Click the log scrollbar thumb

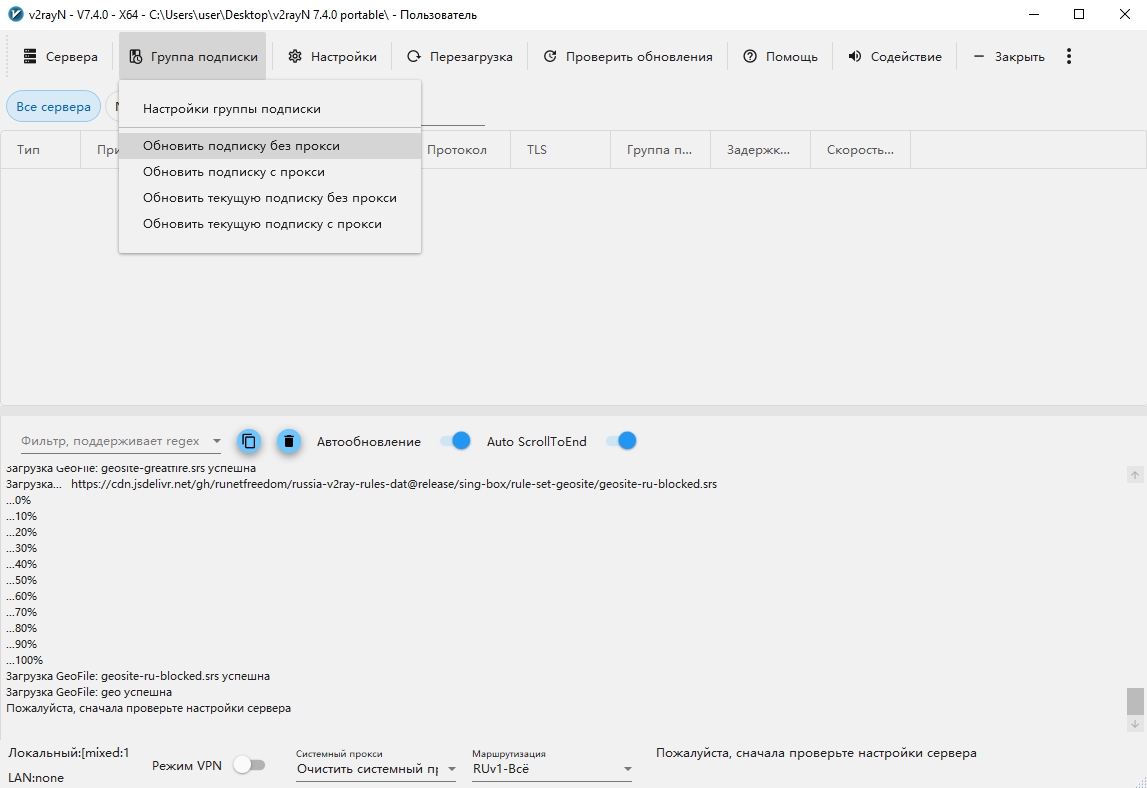coord(1135,701)
